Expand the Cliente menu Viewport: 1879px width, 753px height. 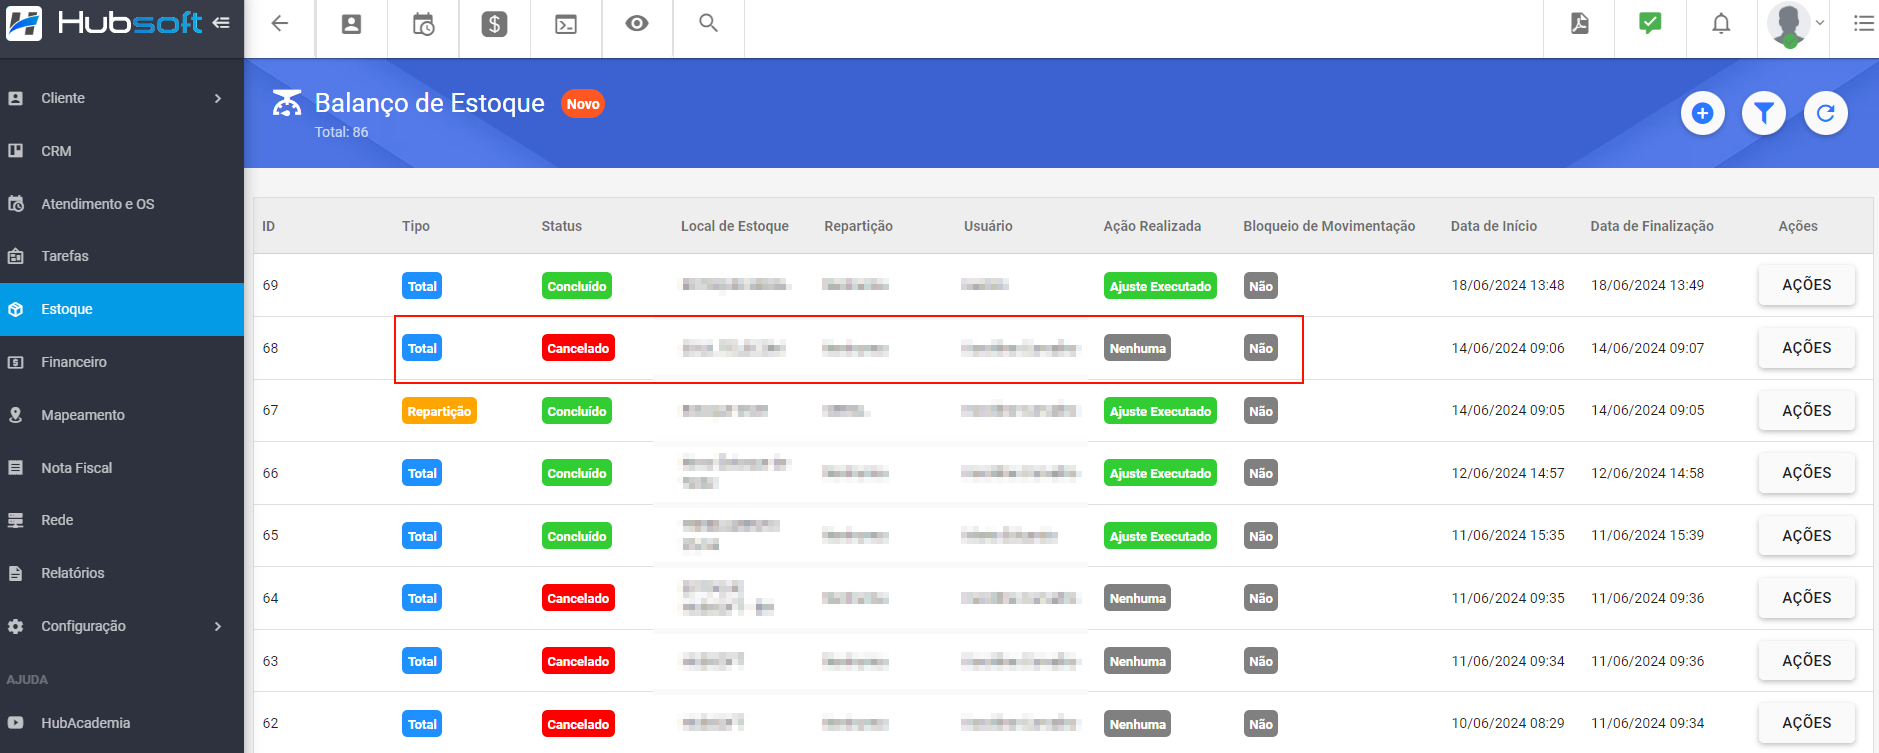[122, 98]
